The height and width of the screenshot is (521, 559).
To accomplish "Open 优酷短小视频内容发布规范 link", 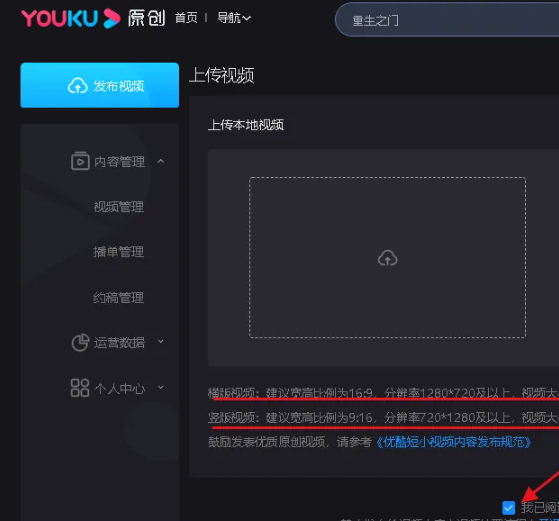I will (x=453, y=442).
